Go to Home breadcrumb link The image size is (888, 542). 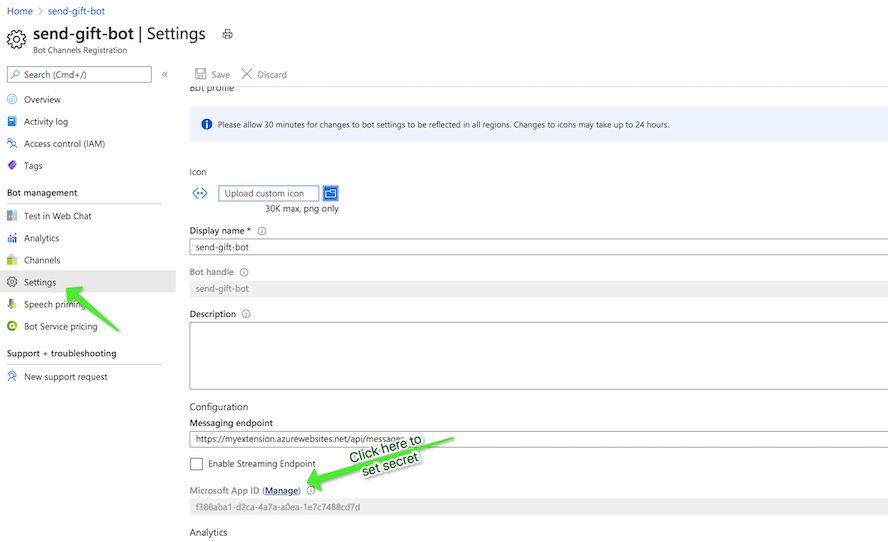click(x=20, y=11)
